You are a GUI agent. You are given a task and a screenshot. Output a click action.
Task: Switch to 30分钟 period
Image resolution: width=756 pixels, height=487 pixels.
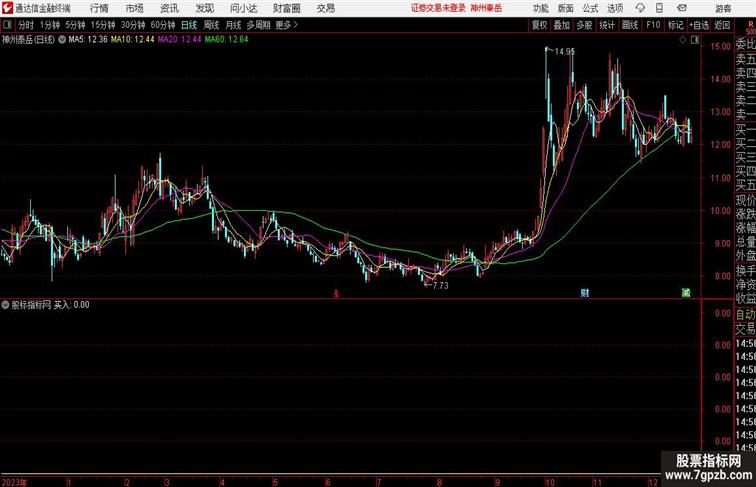point(133,25)
